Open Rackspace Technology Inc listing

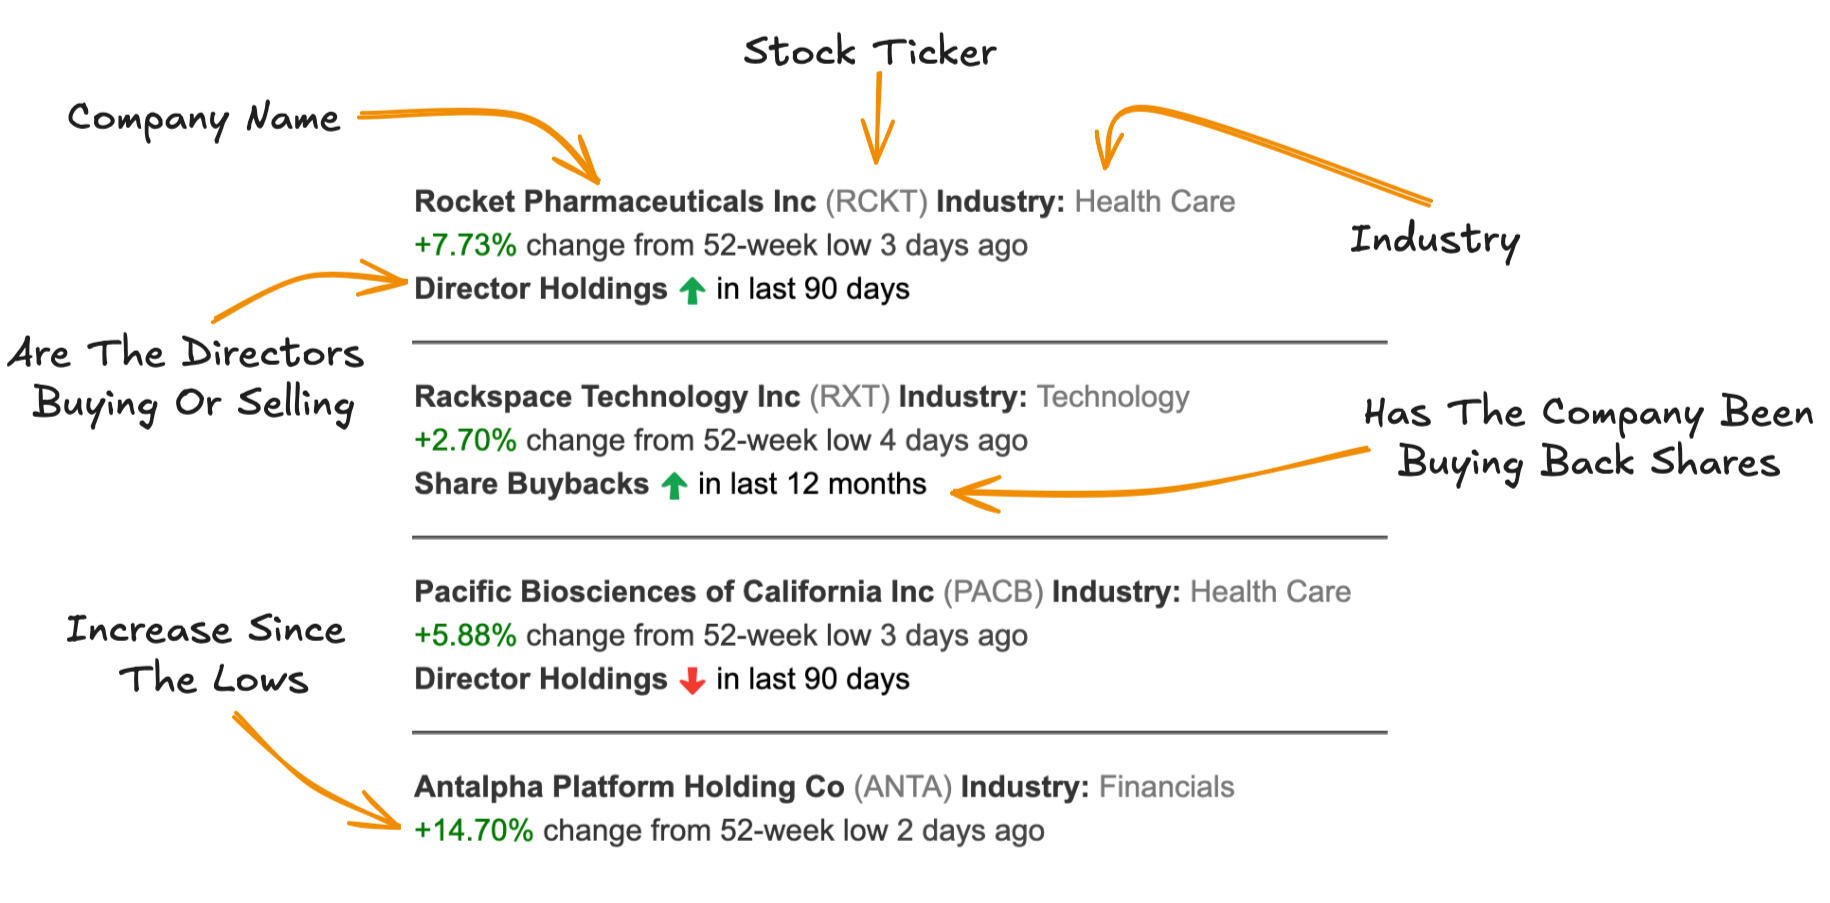[x=607, y=398]
